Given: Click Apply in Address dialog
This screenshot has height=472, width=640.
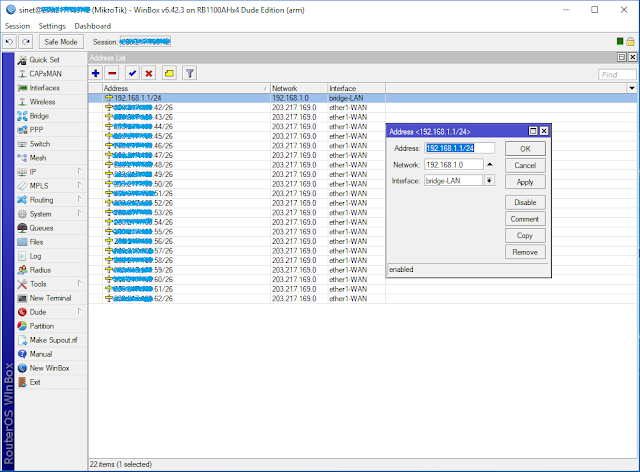Looking at the screenshot, I should 525,182.
